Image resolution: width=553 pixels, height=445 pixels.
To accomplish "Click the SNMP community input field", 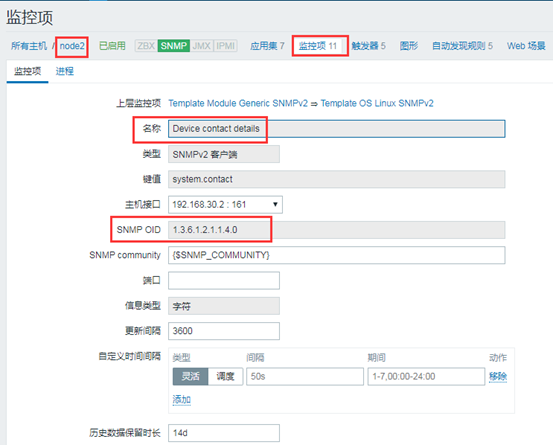I will coord(336,255).
